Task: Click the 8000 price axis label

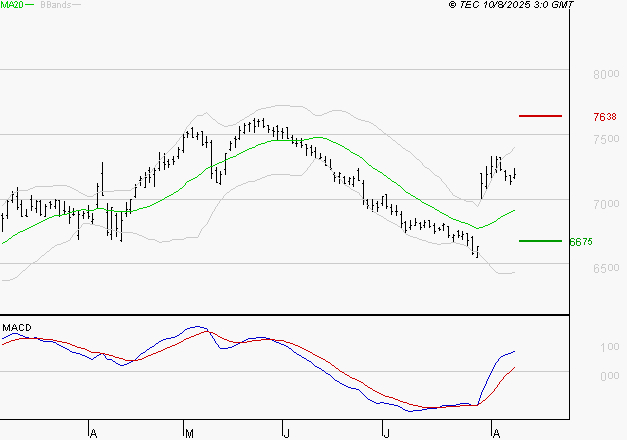Action: 606,74
